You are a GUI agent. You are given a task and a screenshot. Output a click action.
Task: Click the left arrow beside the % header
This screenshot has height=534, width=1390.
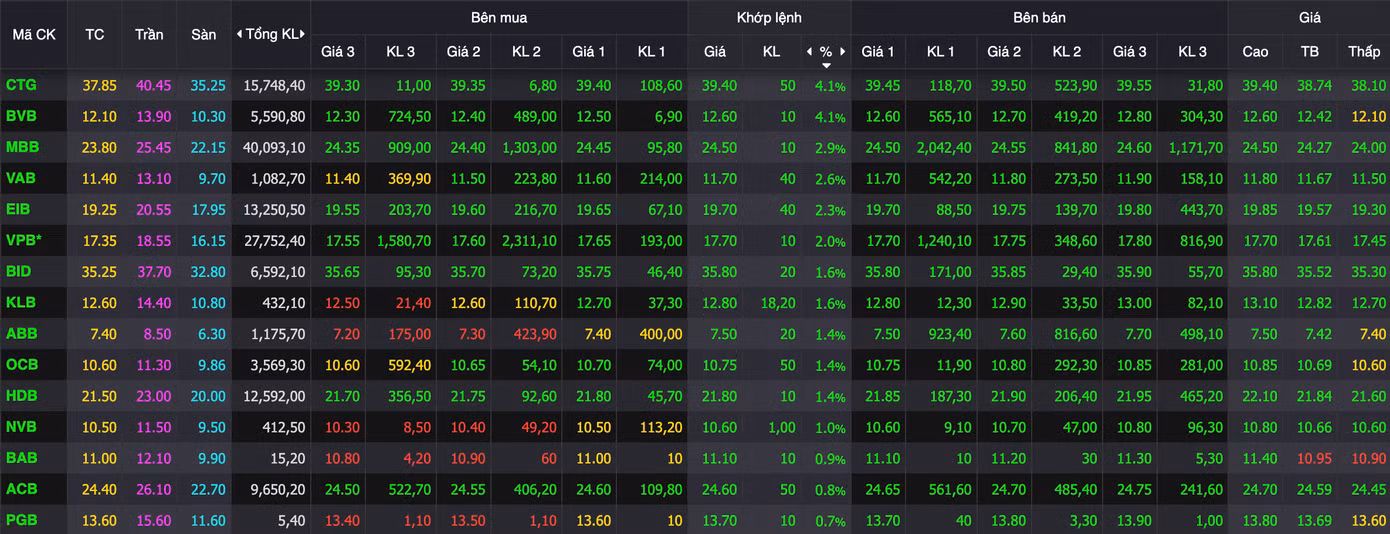point(809,51)
